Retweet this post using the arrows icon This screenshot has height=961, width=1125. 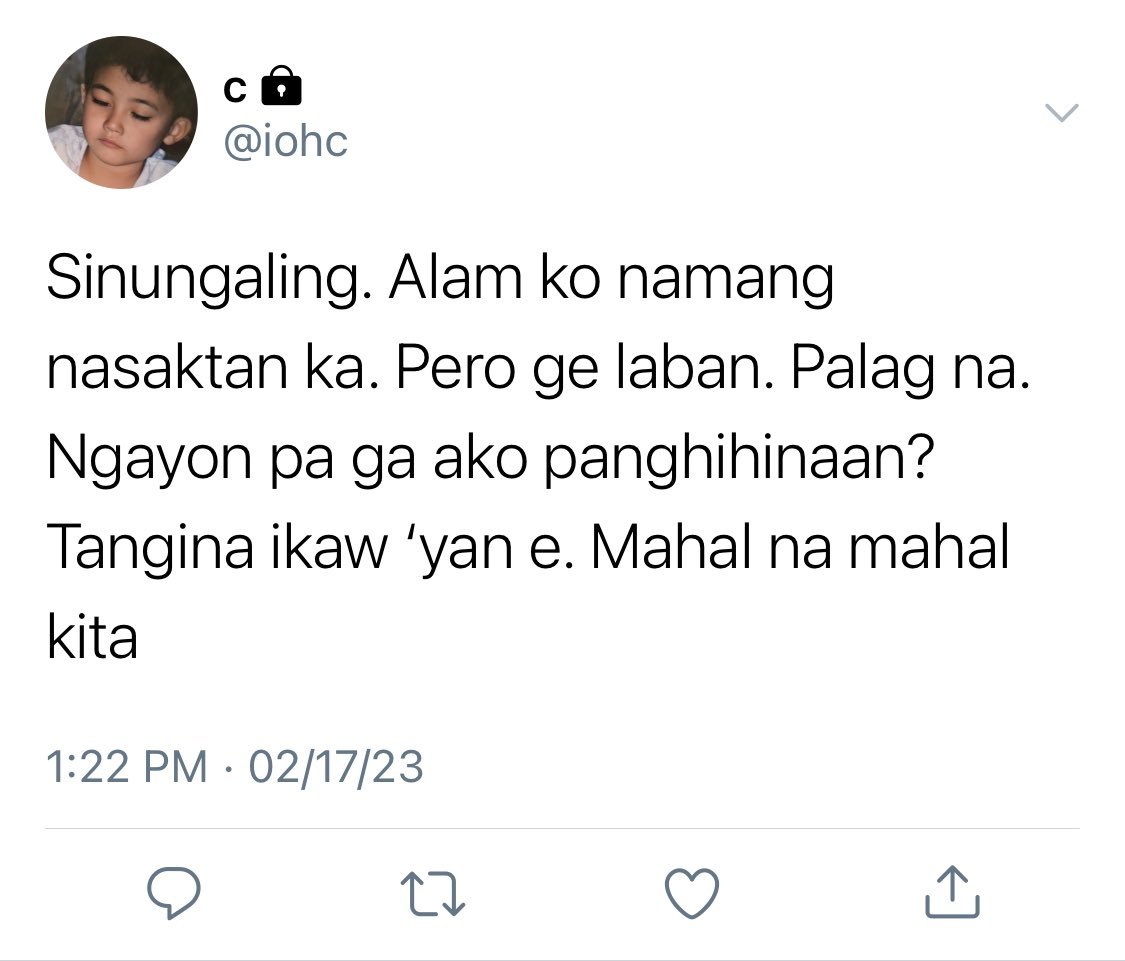click(433, 893)
